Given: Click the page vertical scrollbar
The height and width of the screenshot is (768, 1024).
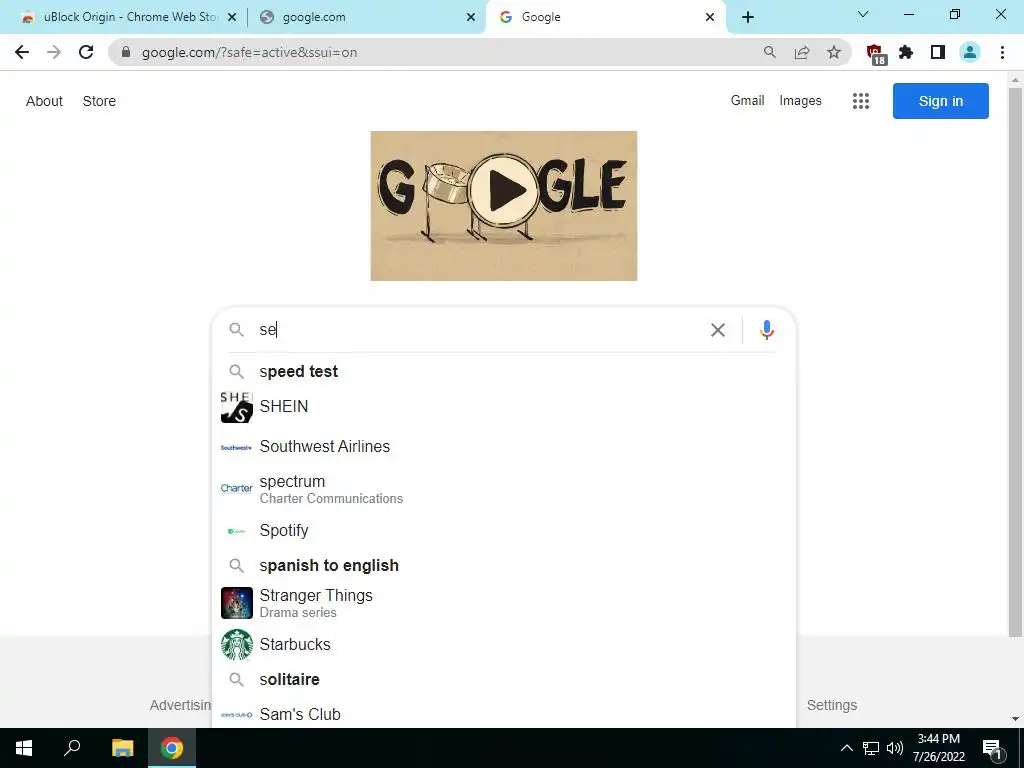Looking at the screenshot, I should 1015,362.
